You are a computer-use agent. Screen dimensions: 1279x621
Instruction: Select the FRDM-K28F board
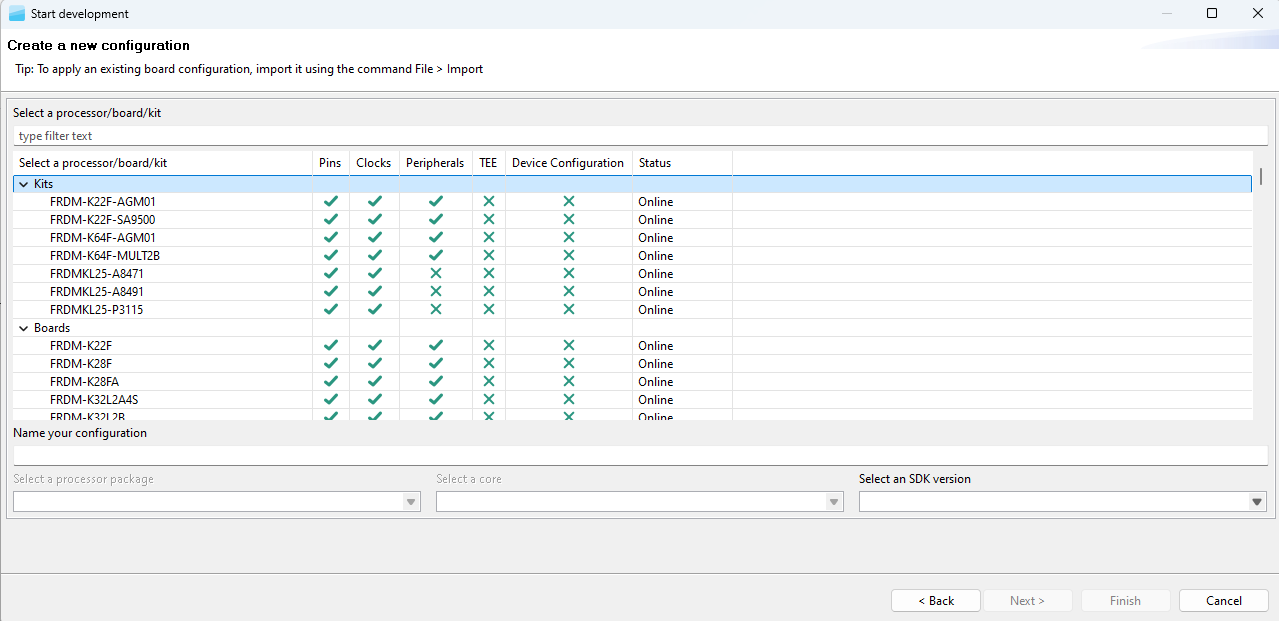pyautogui.click(x=81, y=363)
